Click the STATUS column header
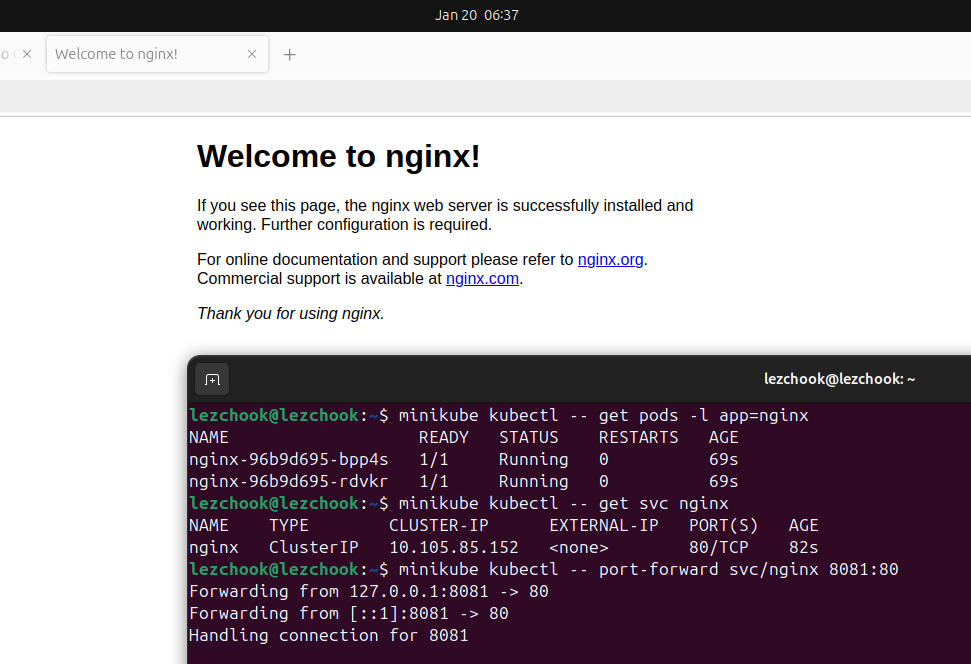 click(529, 437)
